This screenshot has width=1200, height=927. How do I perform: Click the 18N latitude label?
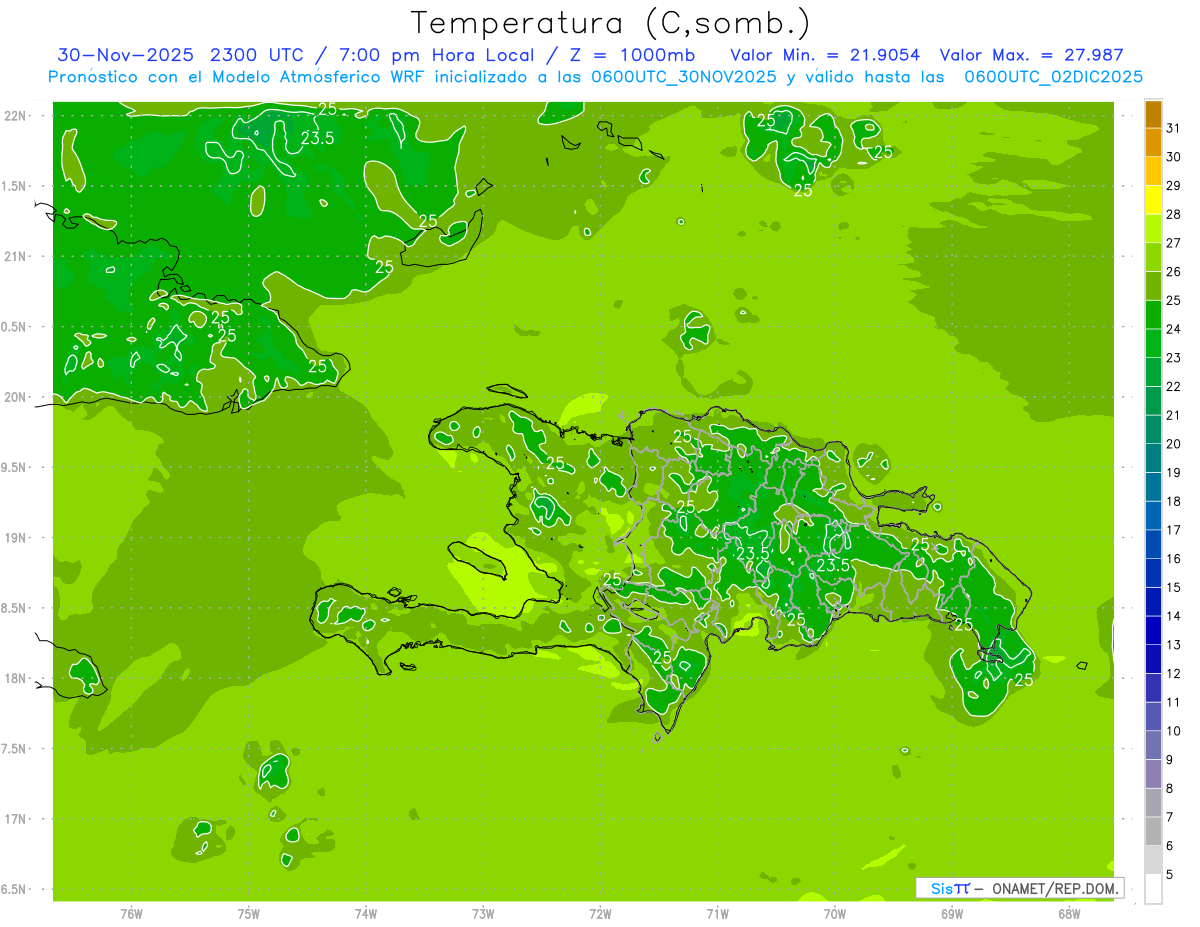[x=16, y=678]
